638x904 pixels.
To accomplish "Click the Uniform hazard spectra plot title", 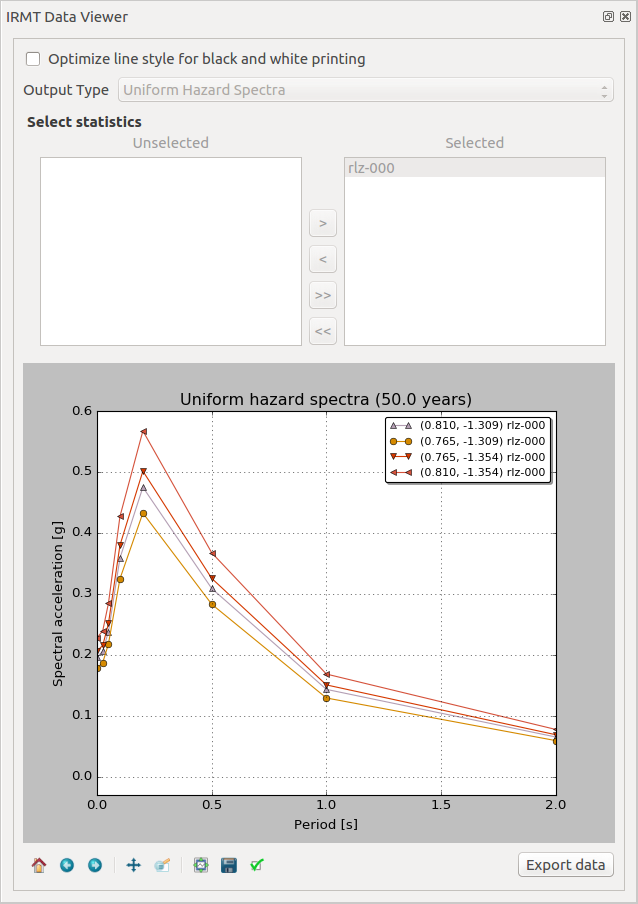I will (326, 399).
